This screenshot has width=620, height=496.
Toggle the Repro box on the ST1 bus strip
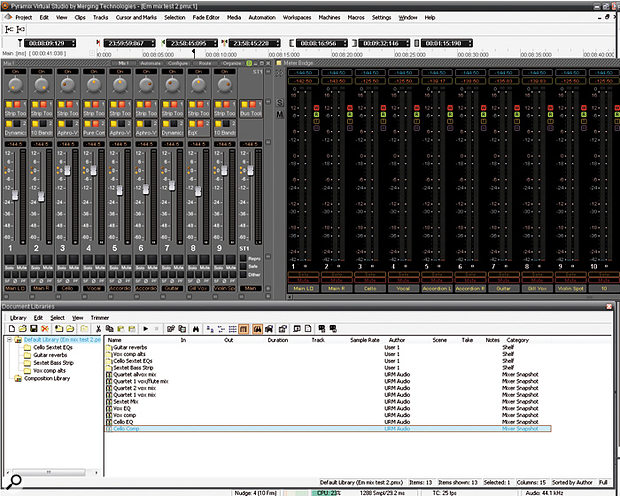(x=243, y=258)
